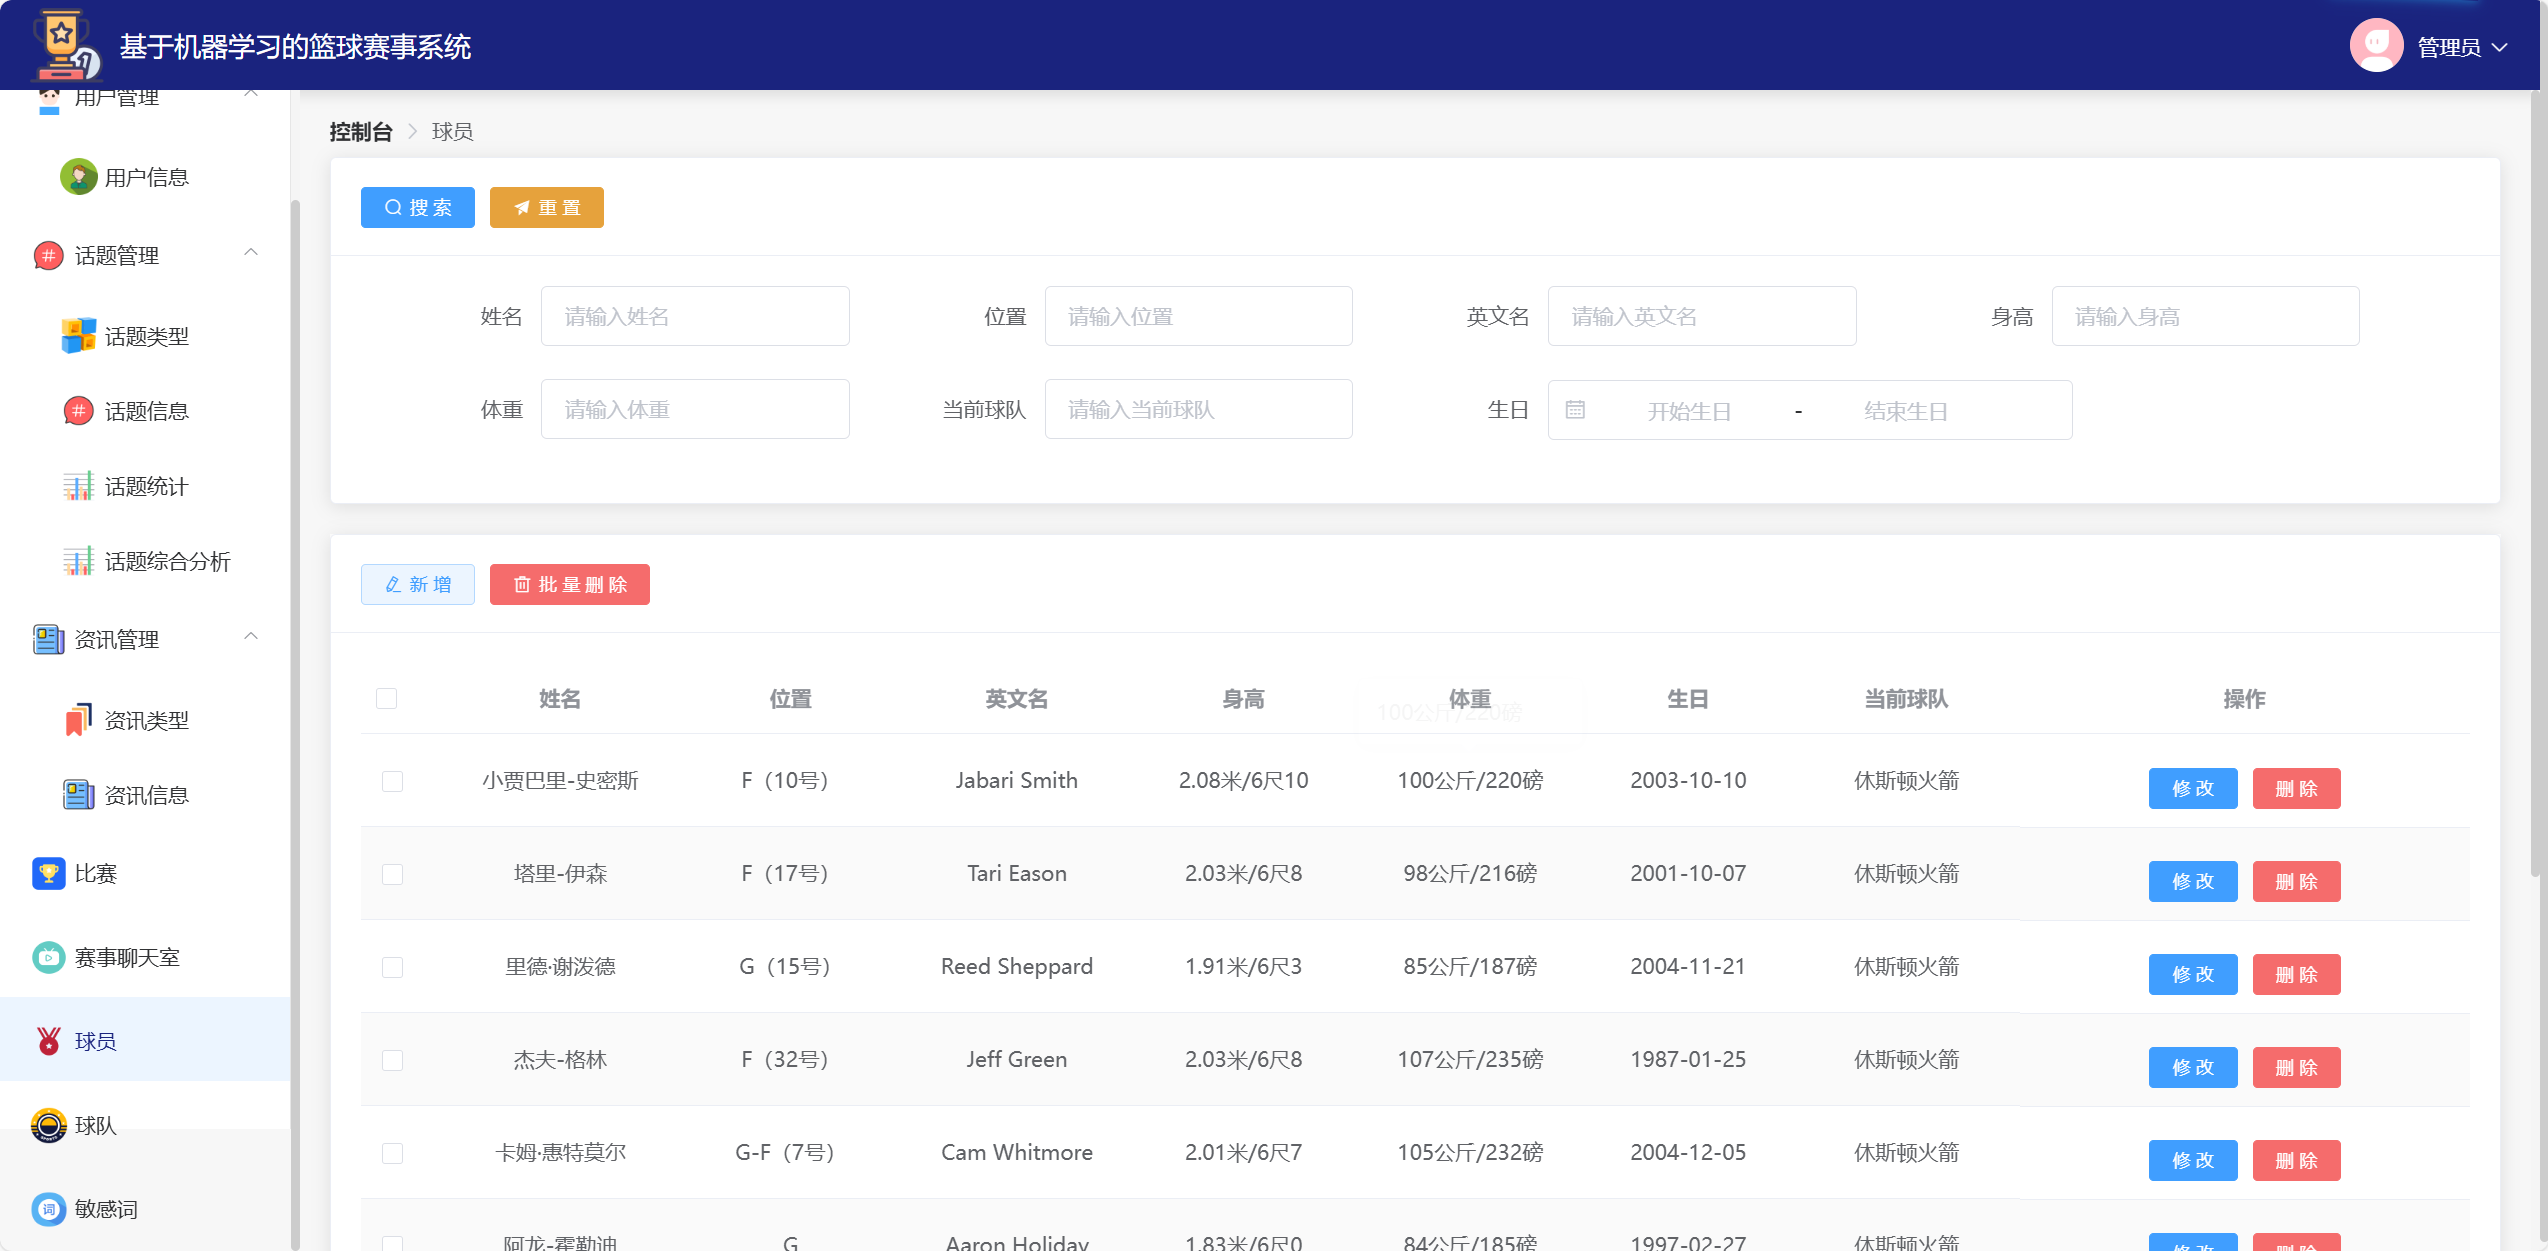Focus the 位置 input field

point(1199,316)
